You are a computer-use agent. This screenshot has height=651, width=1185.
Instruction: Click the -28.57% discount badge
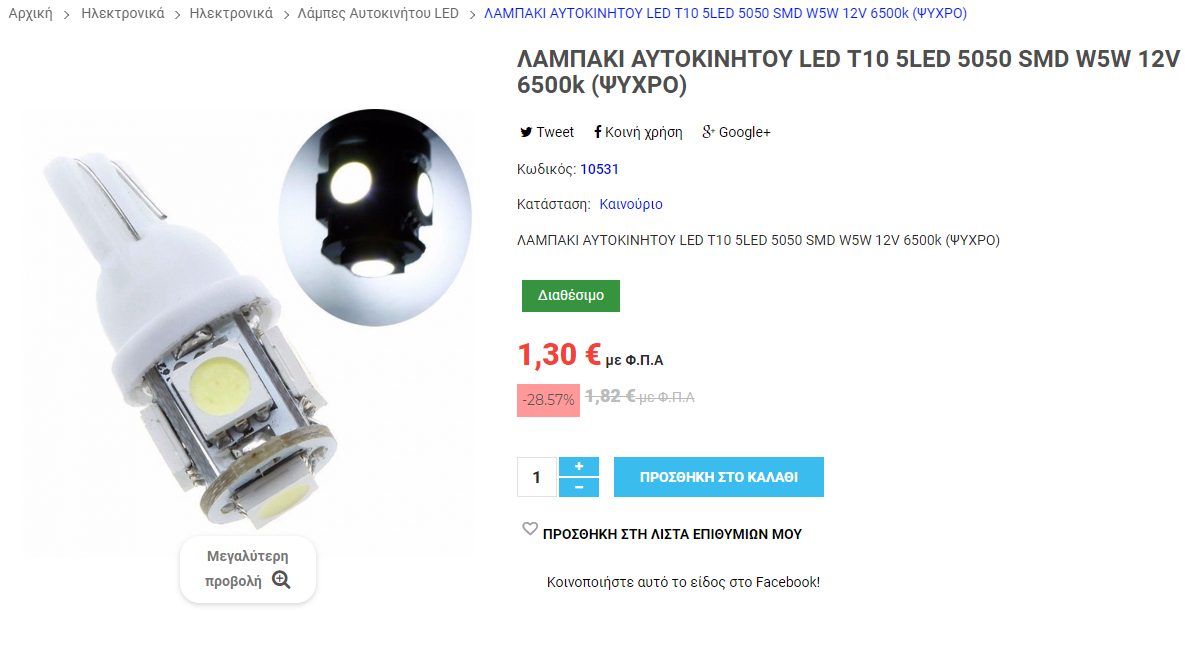549,400
